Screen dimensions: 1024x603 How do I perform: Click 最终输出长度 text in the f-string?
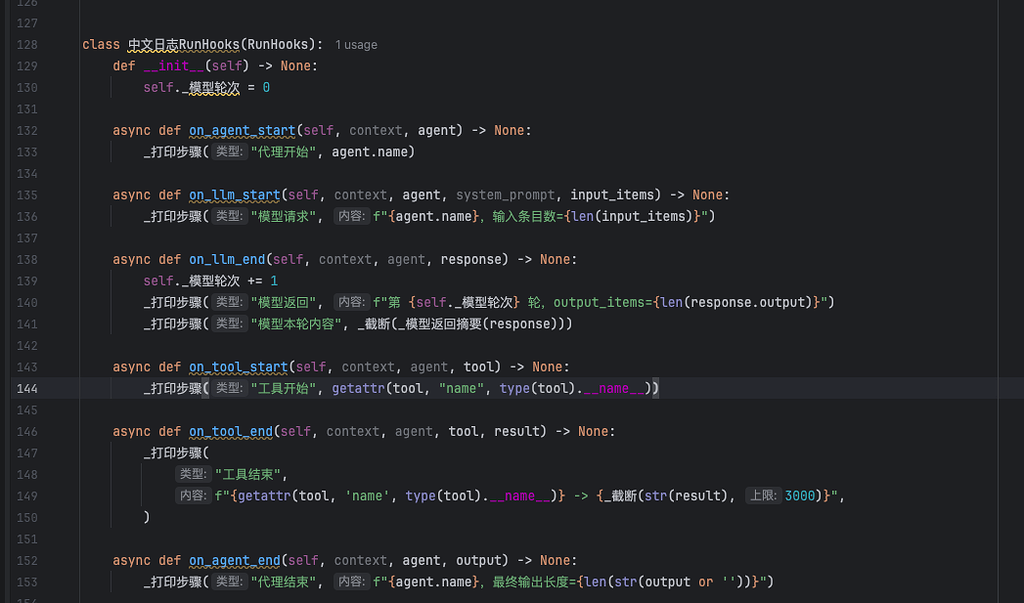click(x=531, y=582)
